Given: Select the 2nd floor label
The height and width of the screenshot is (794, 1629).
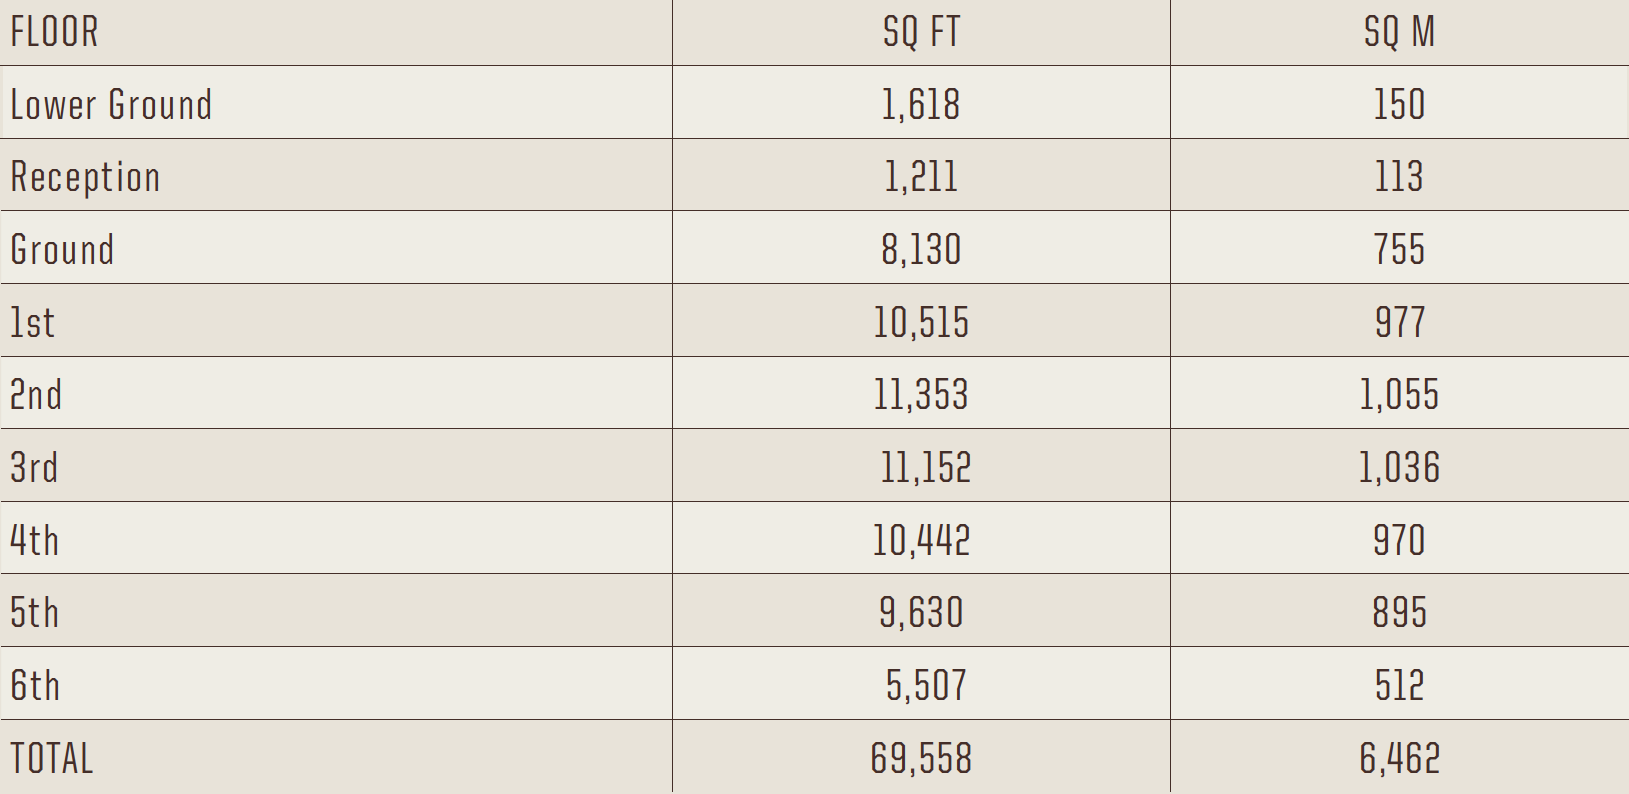Looking at the screenshot, I should pos(36,394).
